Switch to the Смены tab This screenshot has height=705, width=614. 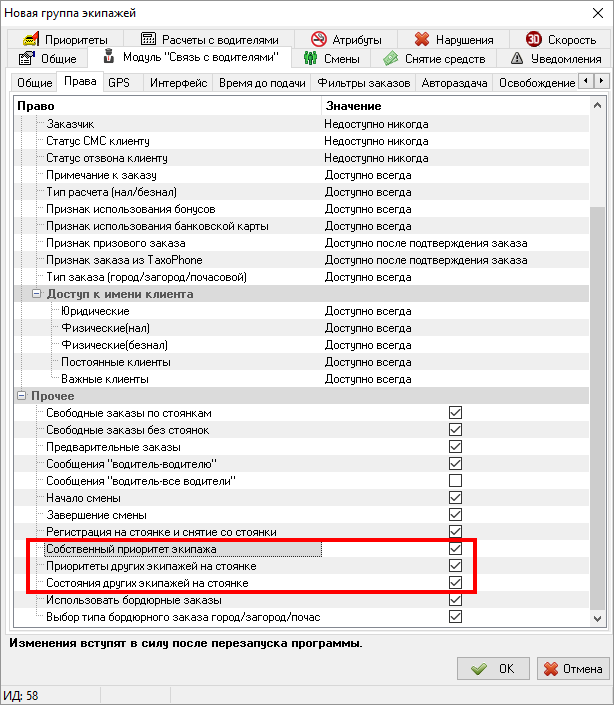331,58
